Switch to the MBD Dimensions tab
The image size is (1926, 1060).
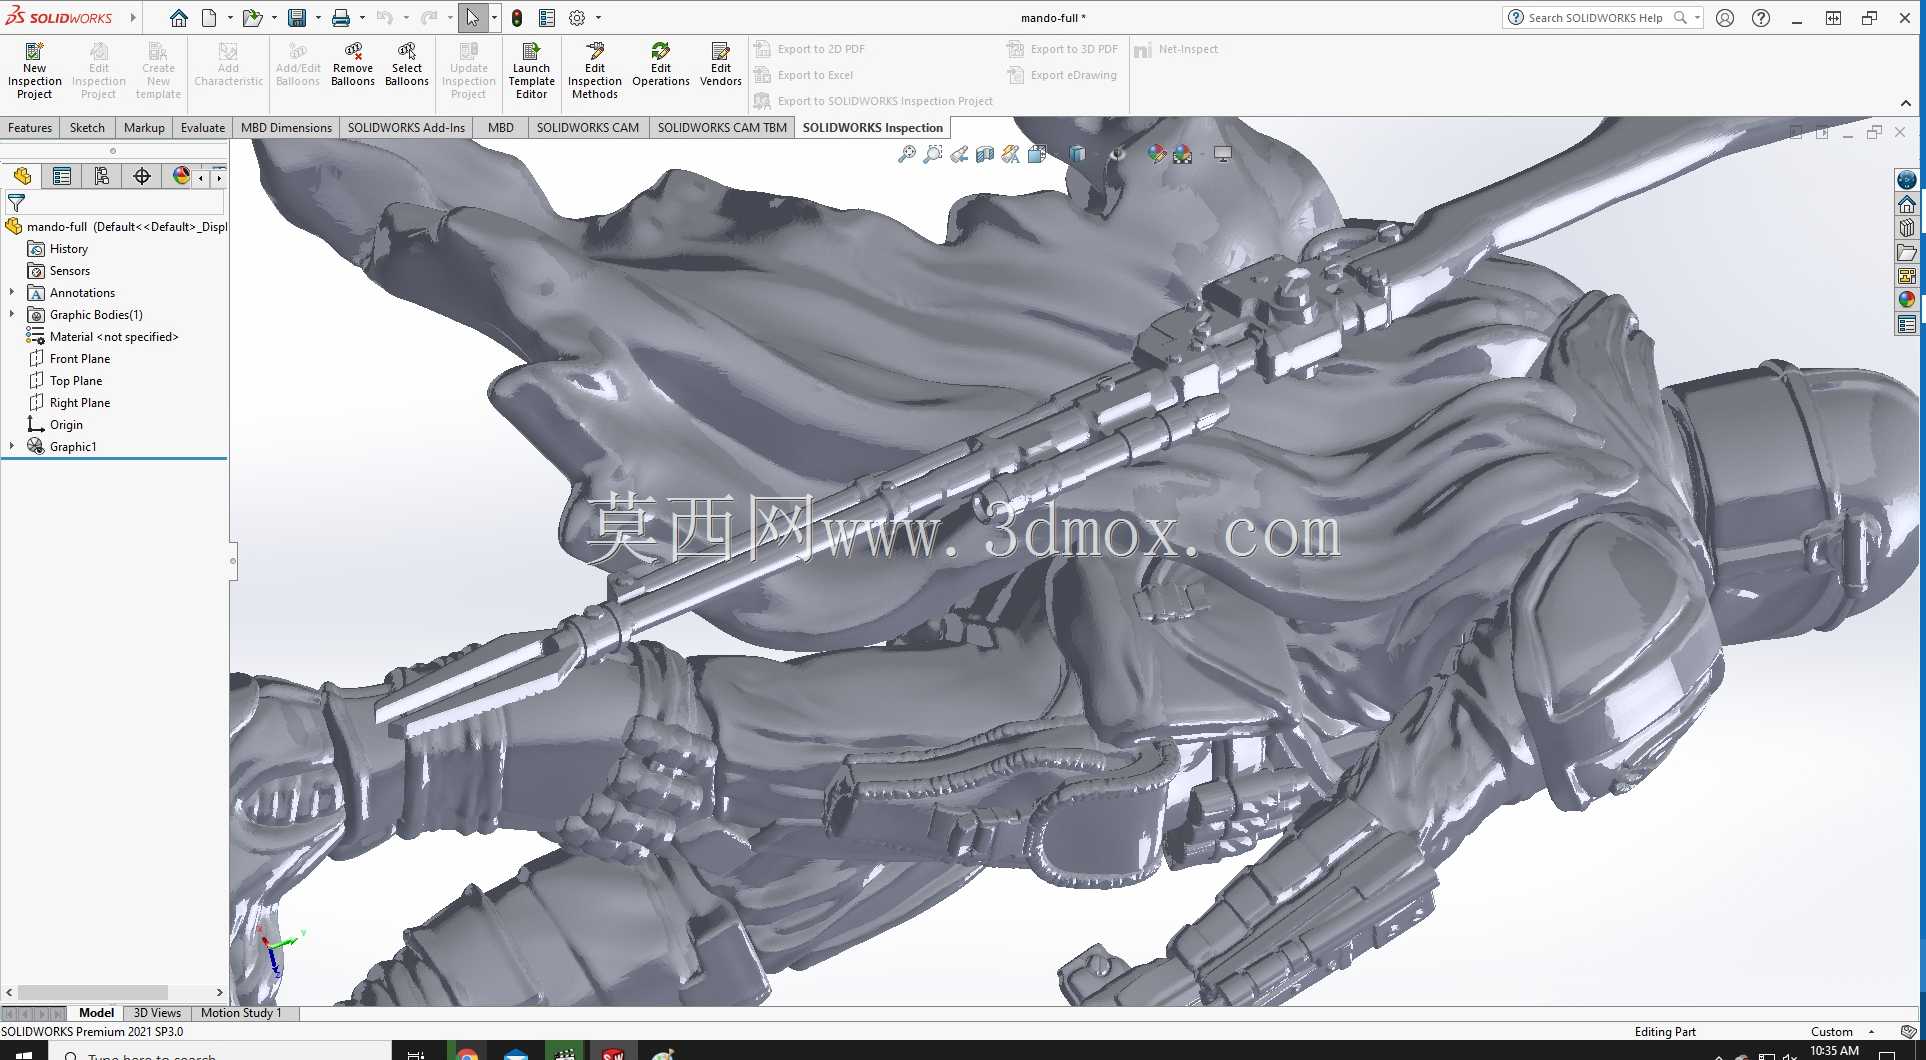[x=286, y=128]
